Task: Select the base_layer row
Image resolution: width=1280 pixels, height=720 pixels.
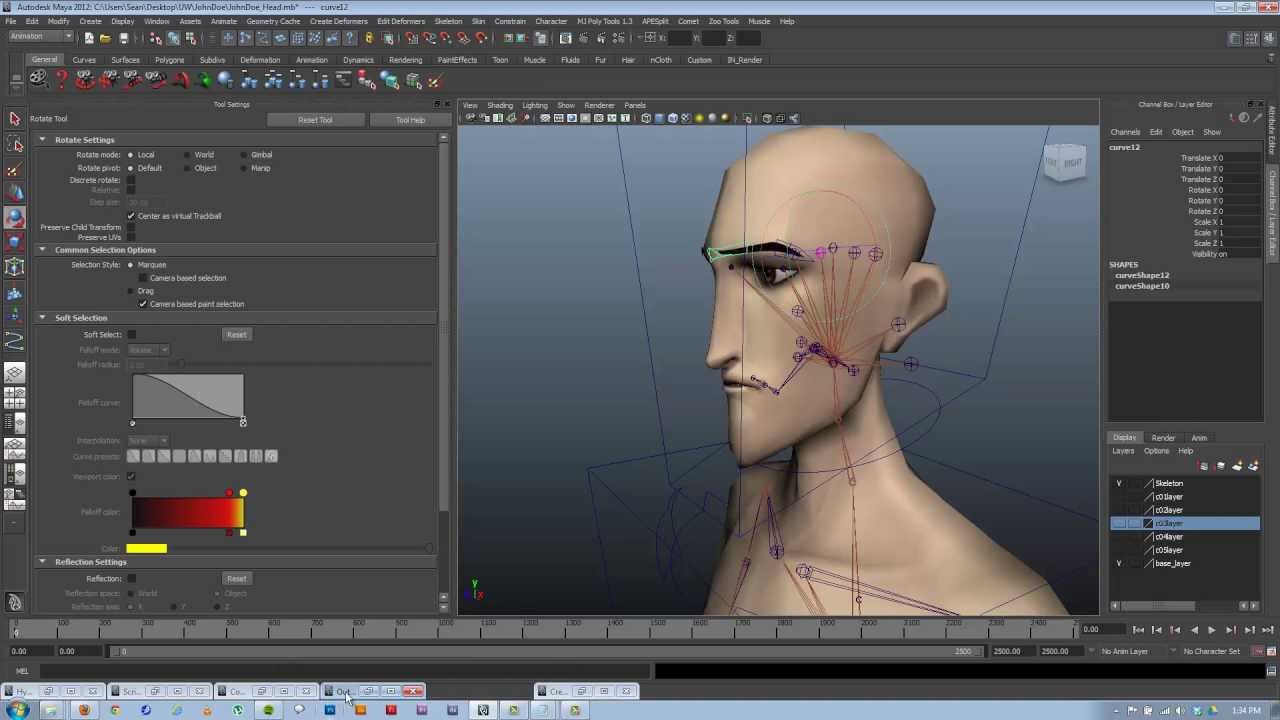Action: point(1185,564)
